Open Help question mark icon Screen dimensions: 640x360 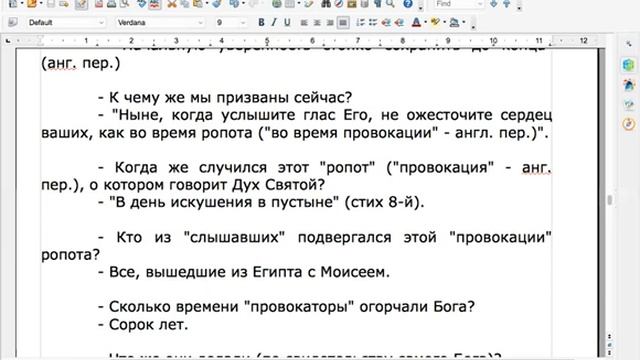[408, 4]
